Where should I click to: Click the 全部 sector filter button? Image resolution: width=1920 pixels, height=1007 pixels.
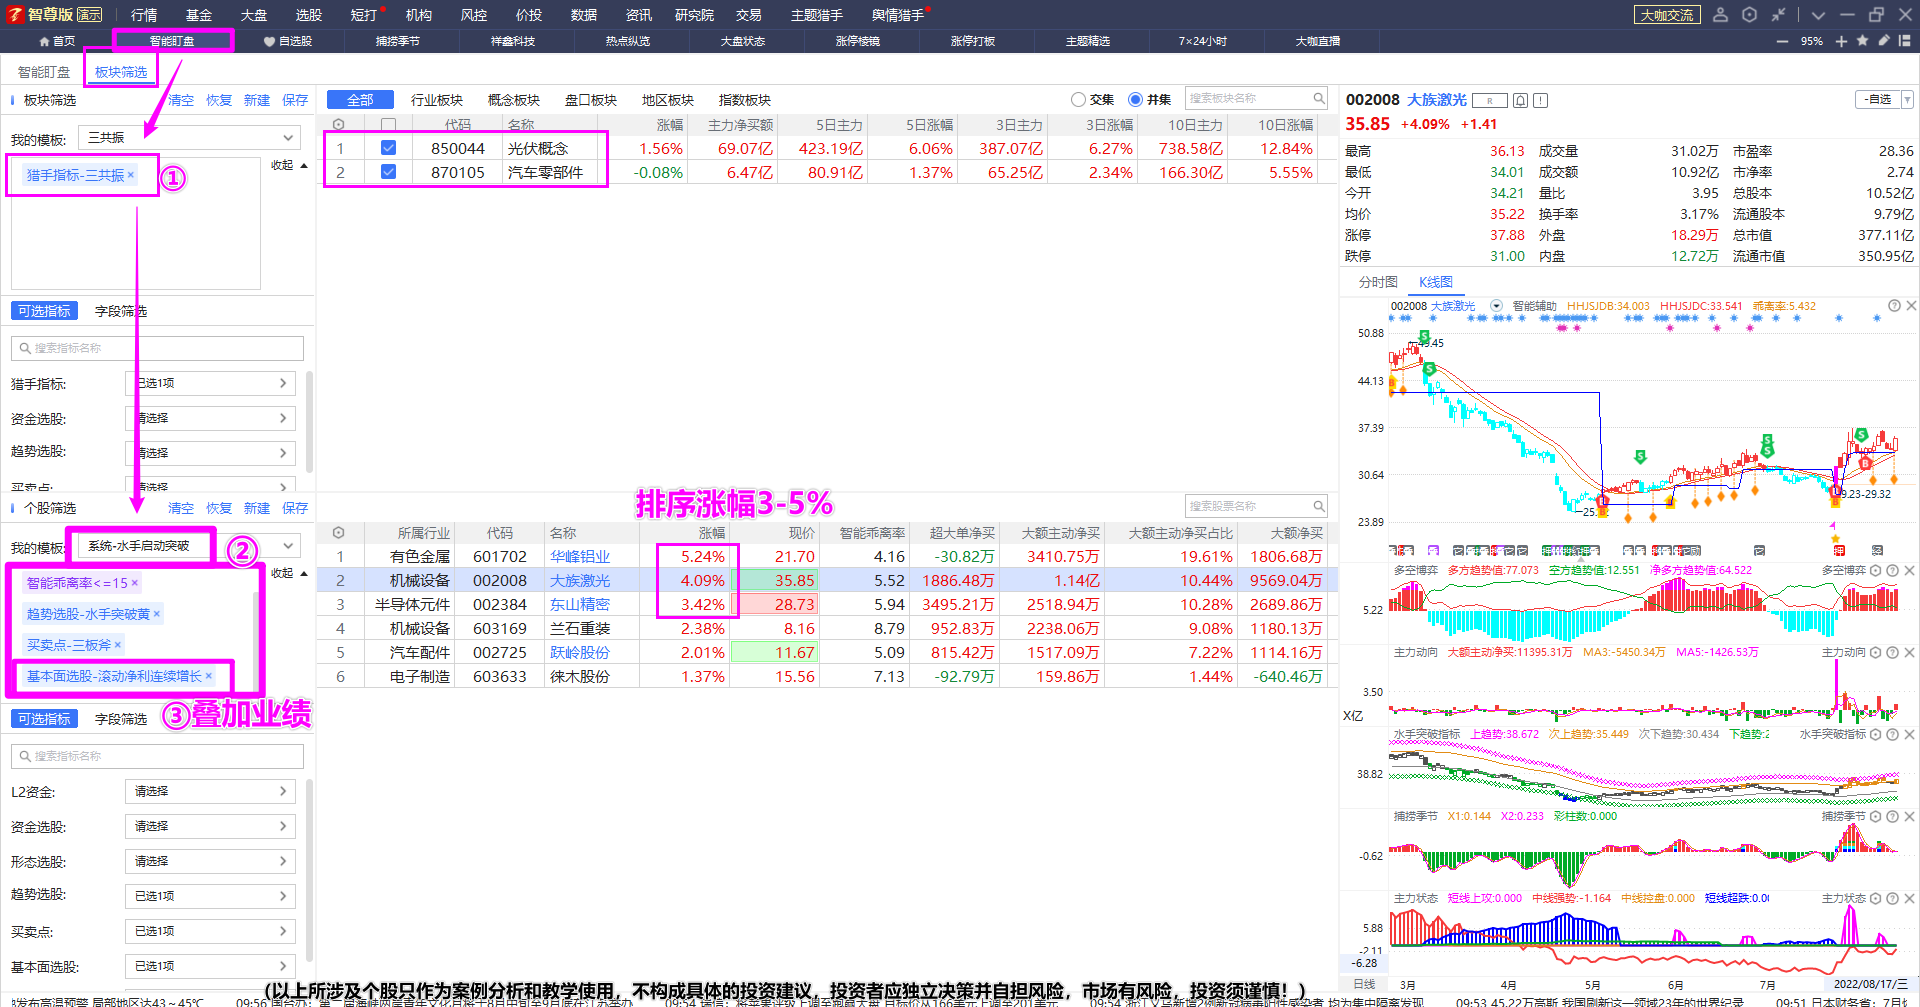(x=360, y=100)
